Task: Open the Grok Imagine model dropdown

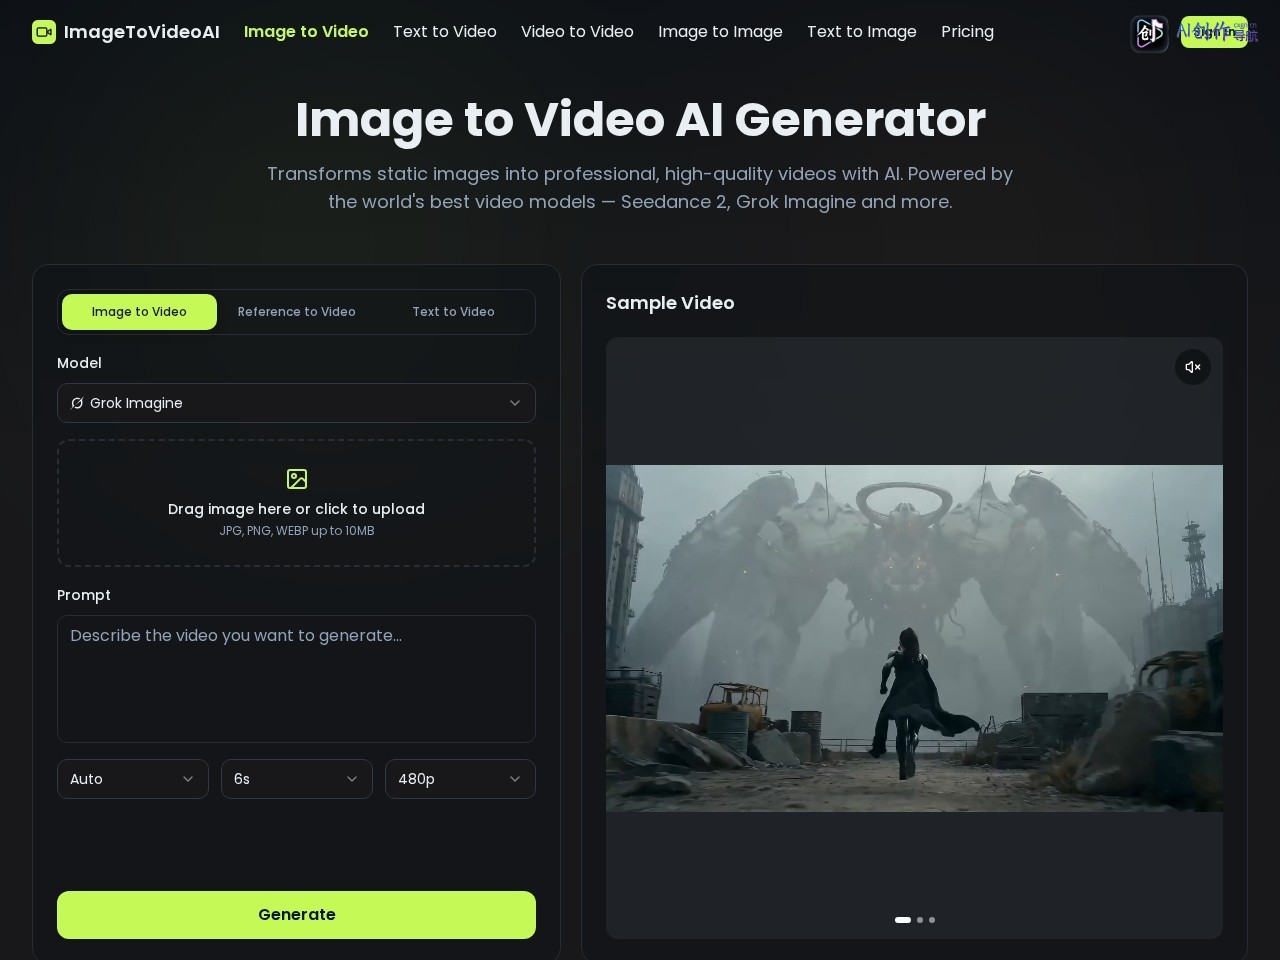Action: point(296,403)
